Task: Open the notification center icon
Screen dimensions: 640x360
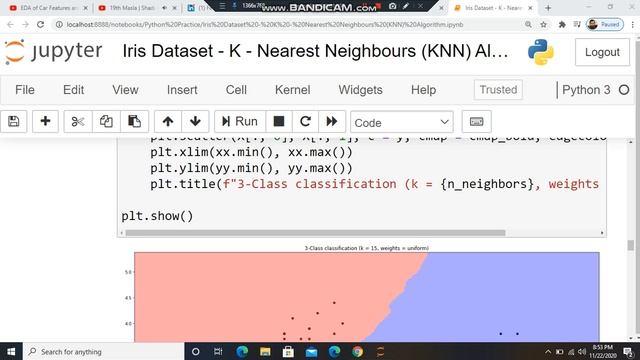Action: 628,351
